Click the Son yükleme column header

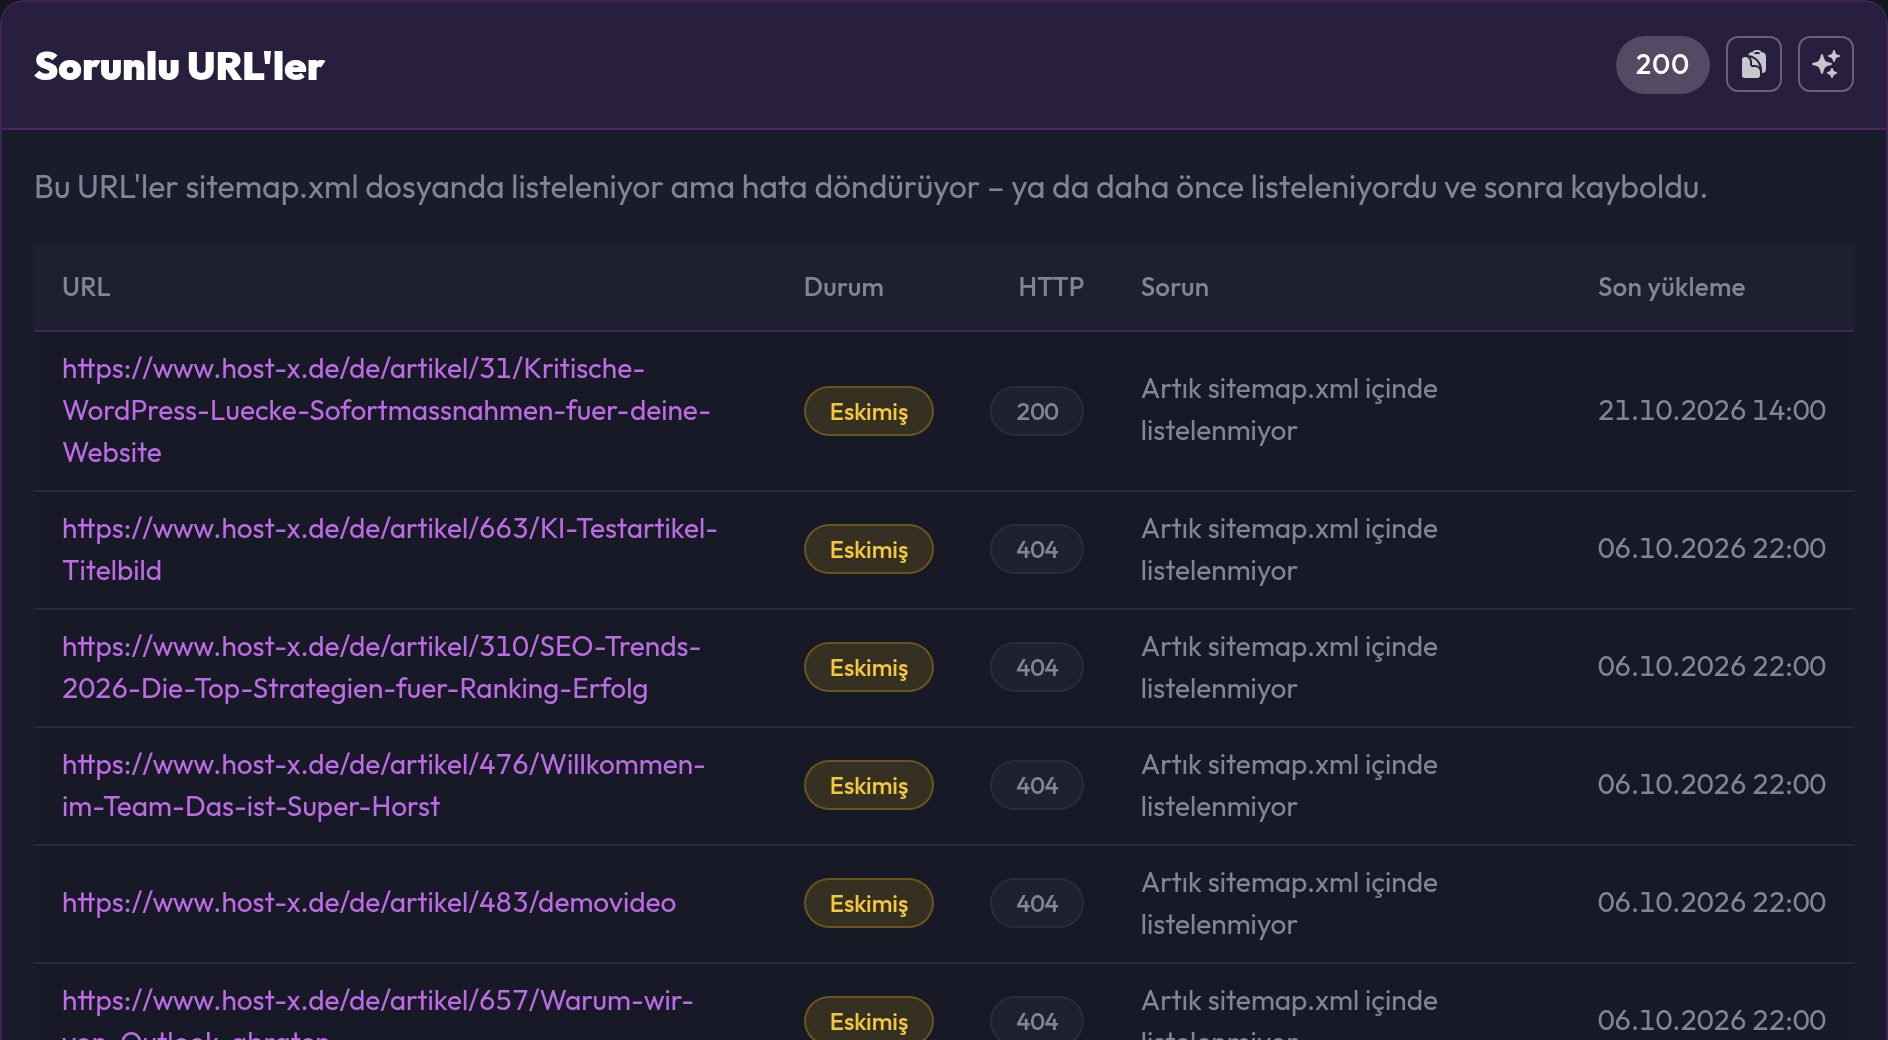pos(1671,287)
